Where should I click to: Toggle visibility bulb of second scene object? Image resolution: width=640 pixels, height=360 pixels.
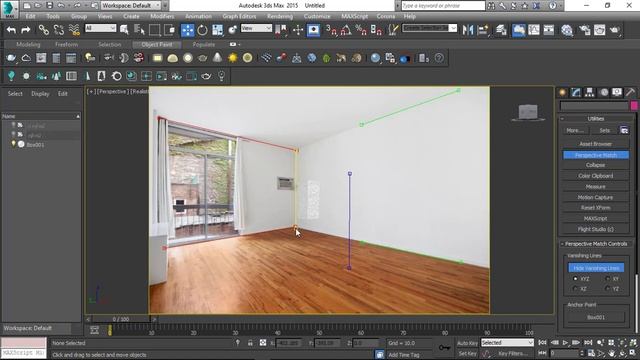pyautogui.click(x=13, y=135)
